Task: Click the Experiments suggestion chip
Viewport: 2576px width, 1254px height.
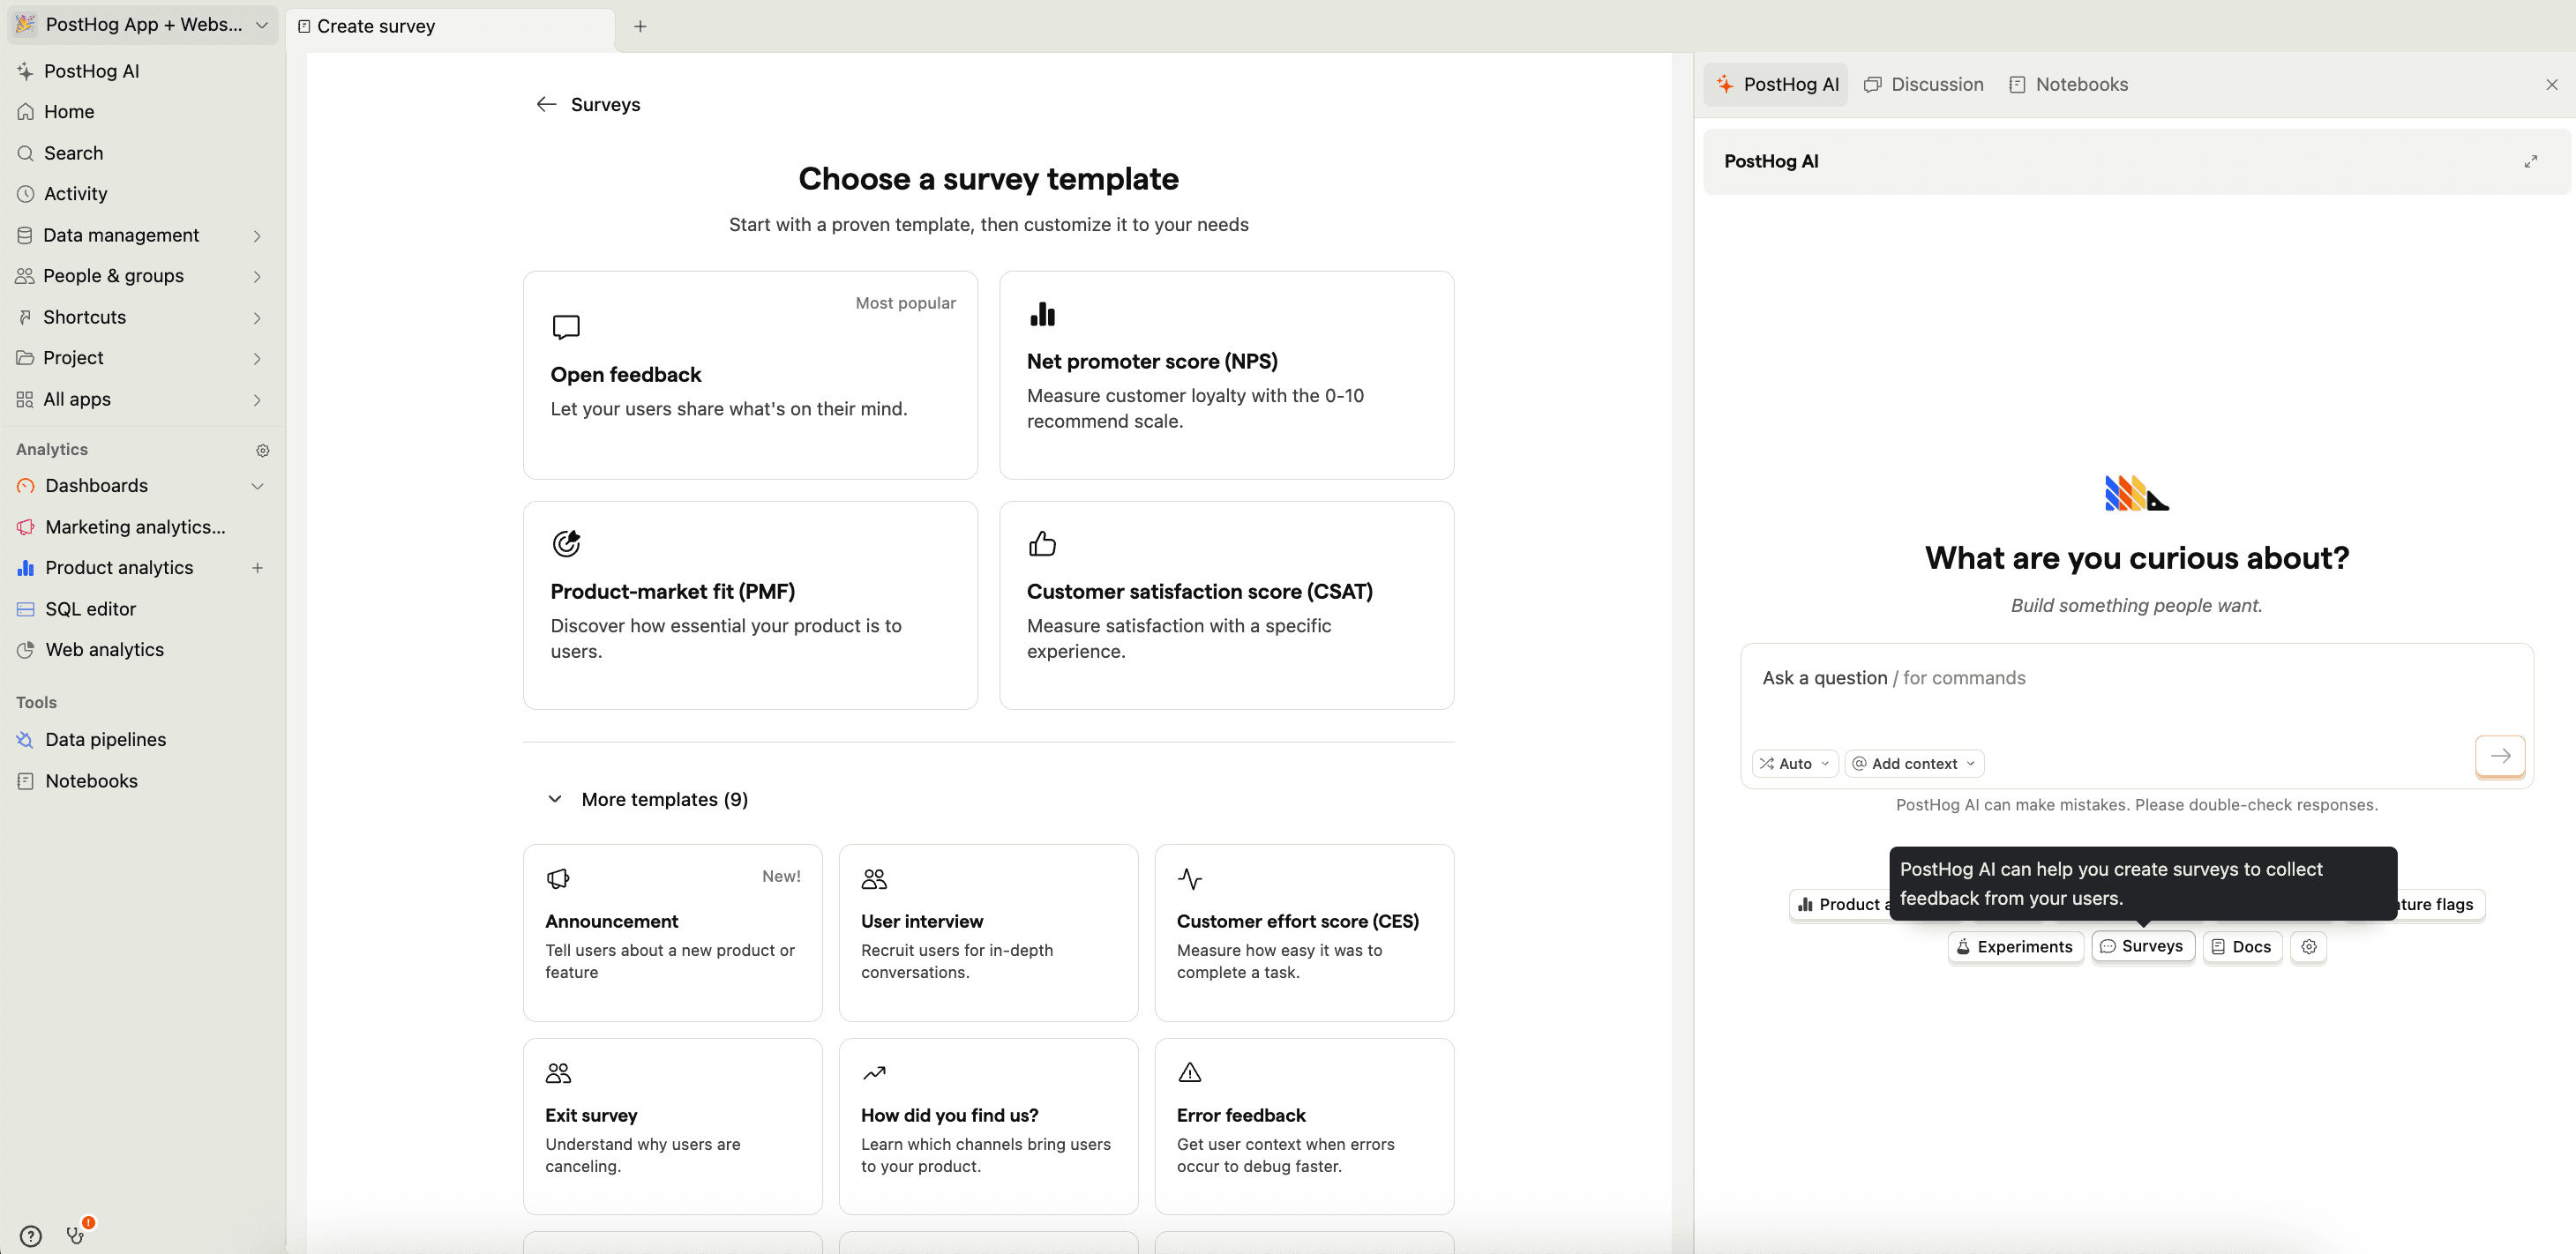Action: click(x=2015, y=946)
